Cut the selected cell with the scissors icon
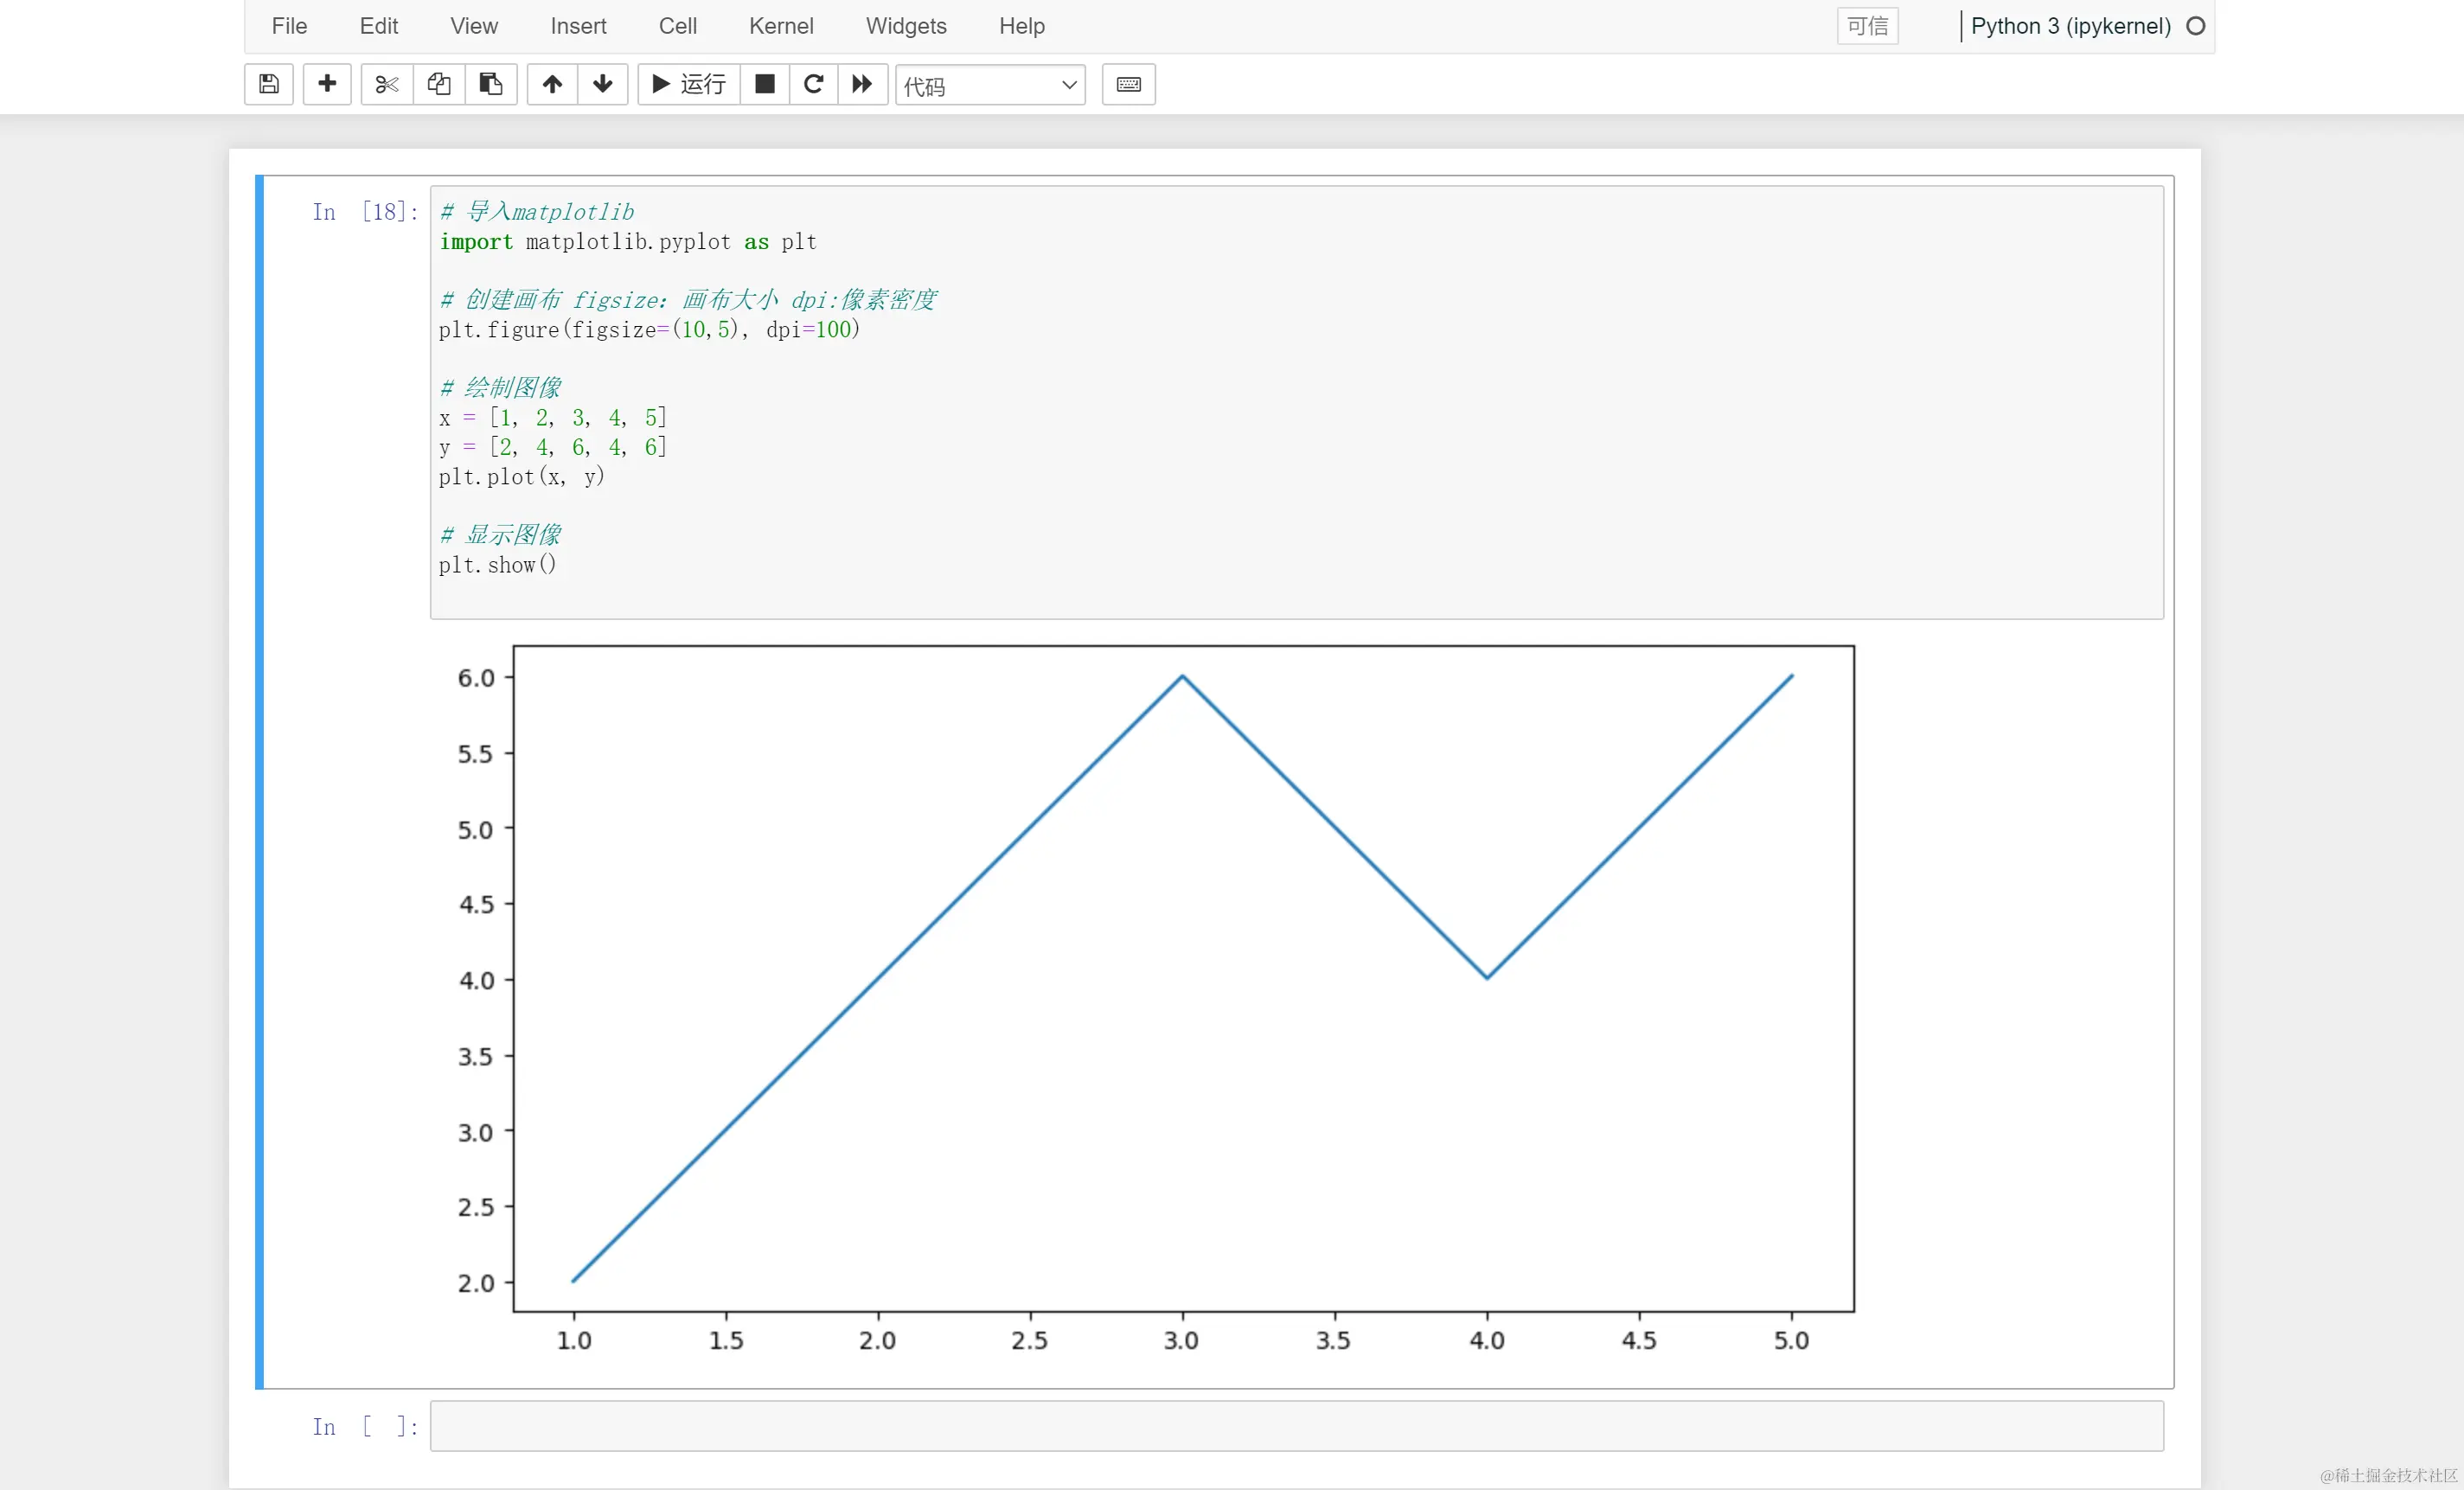Screen dimensions: 2464x1490 click(386, 84)
